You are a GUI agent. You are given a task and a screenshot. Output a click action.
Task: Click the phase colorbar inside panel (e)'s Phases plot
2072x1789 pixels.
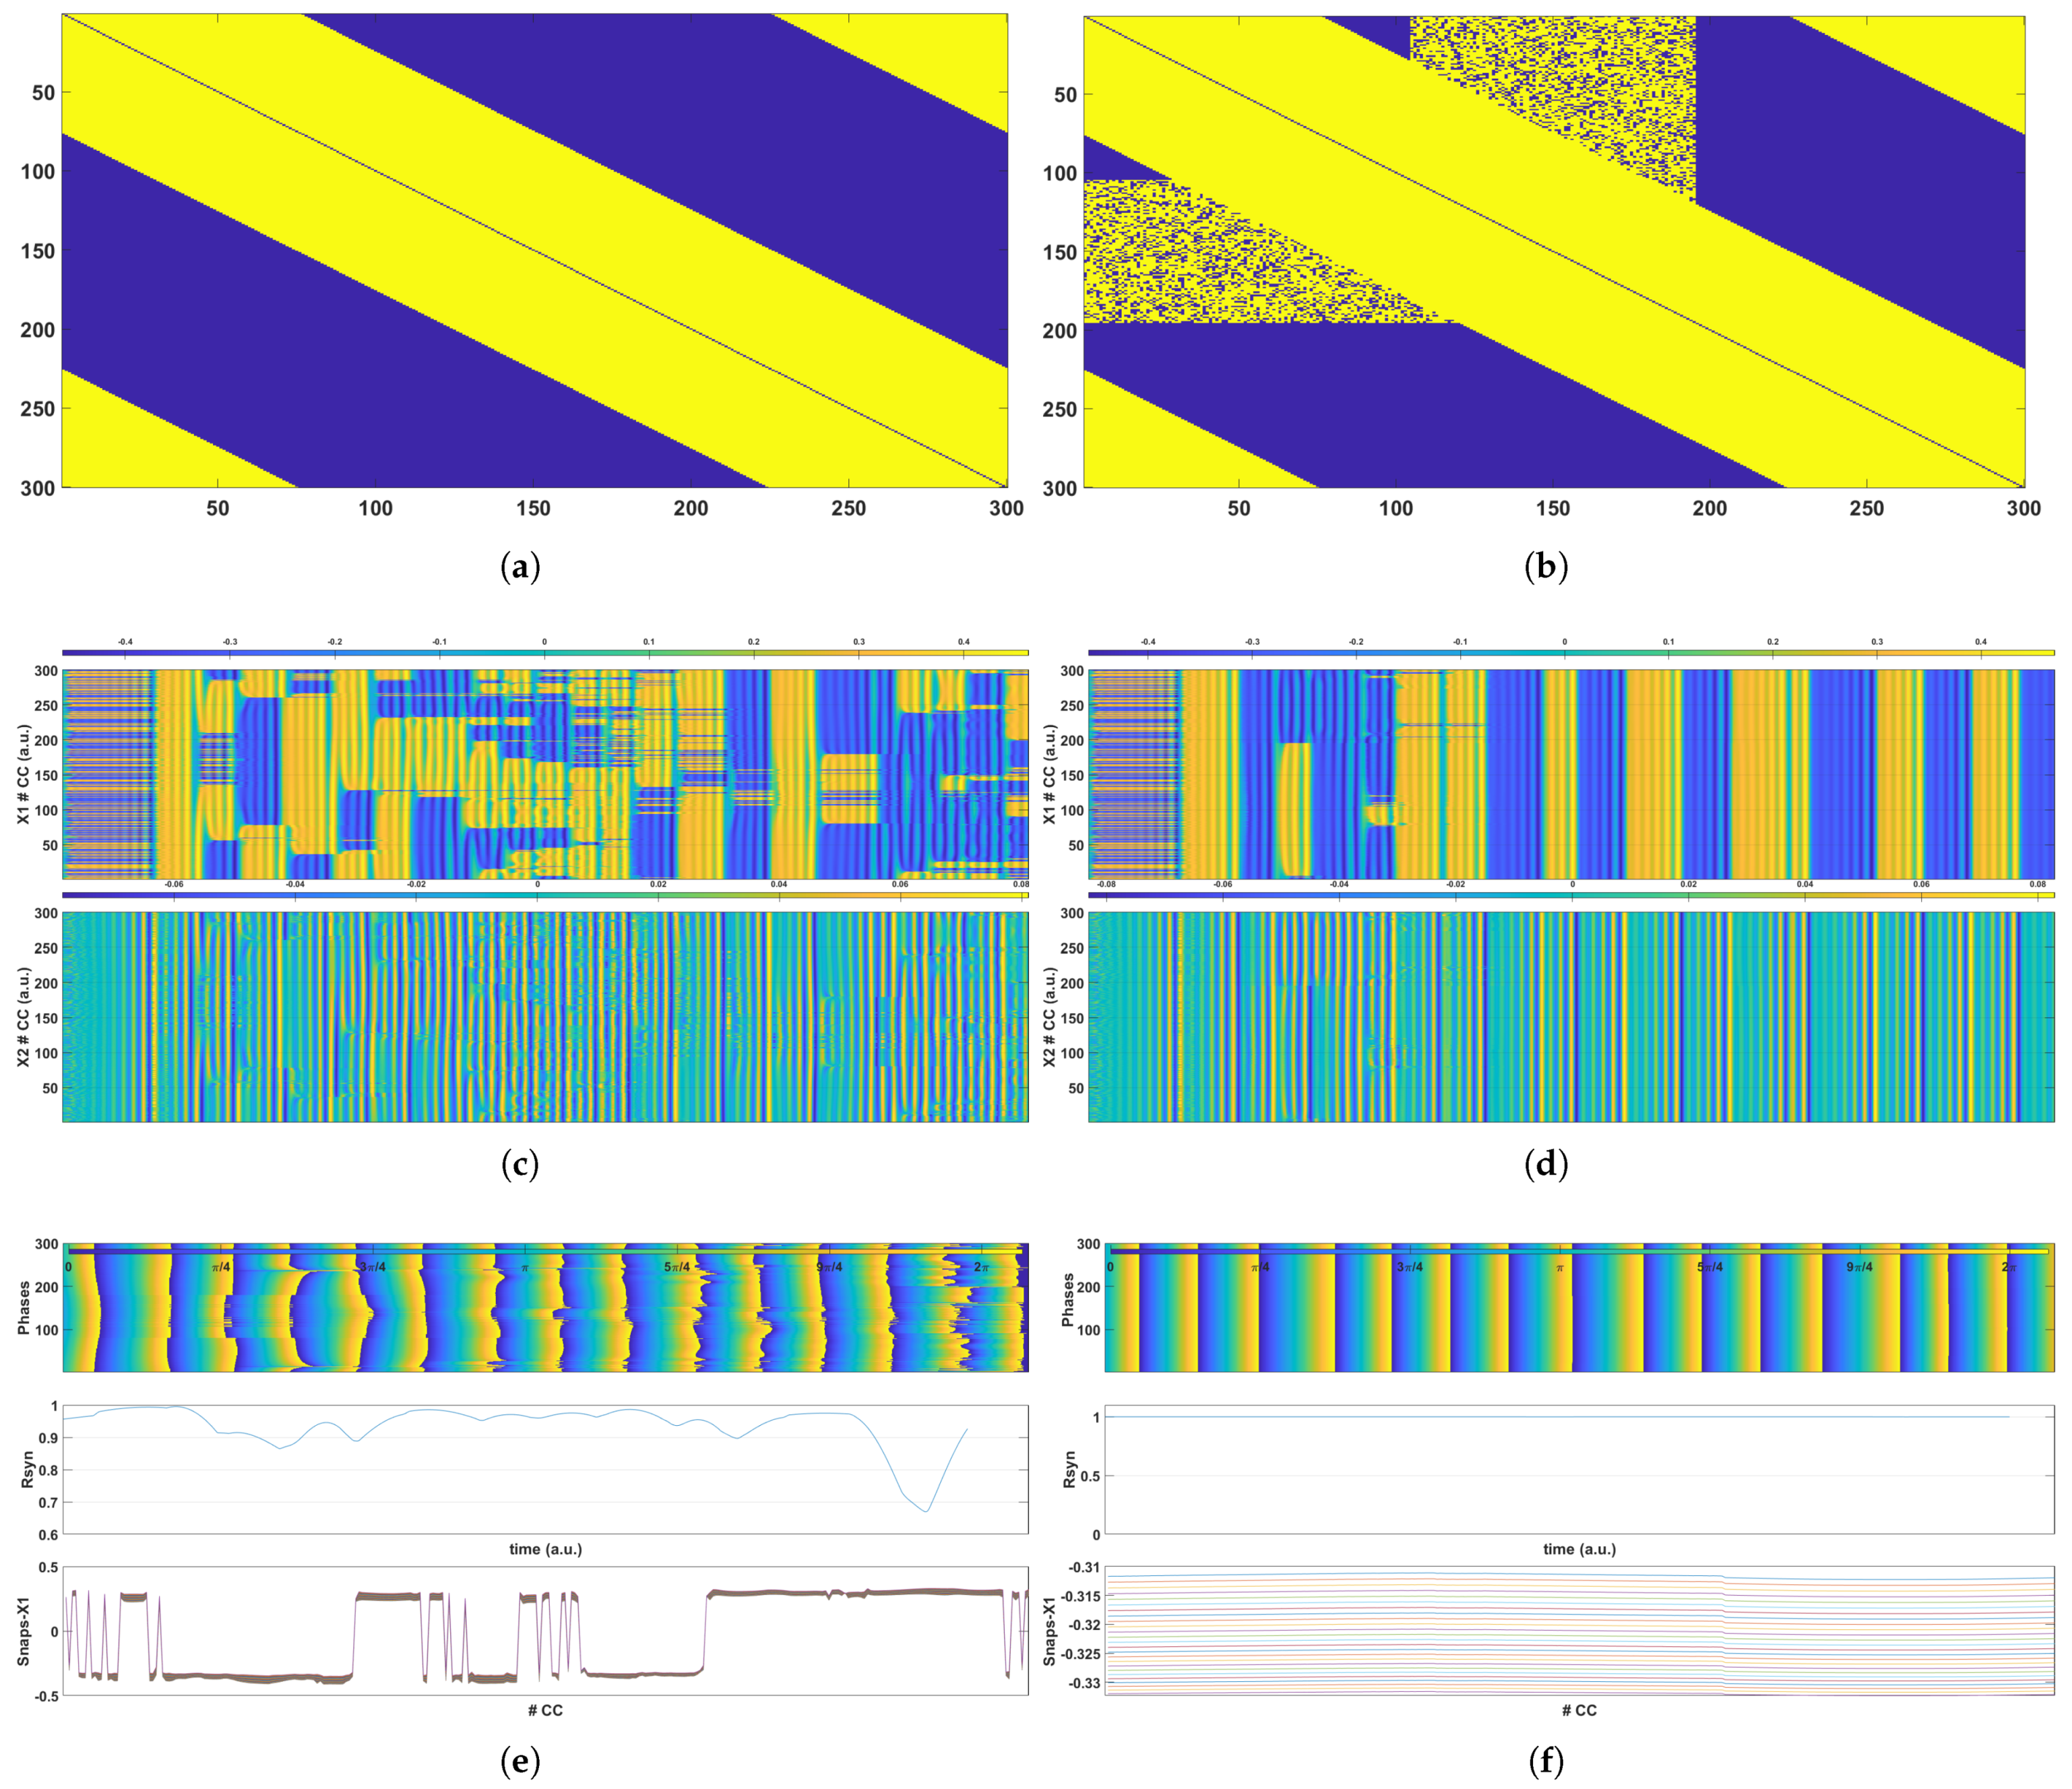(545, 1251)
